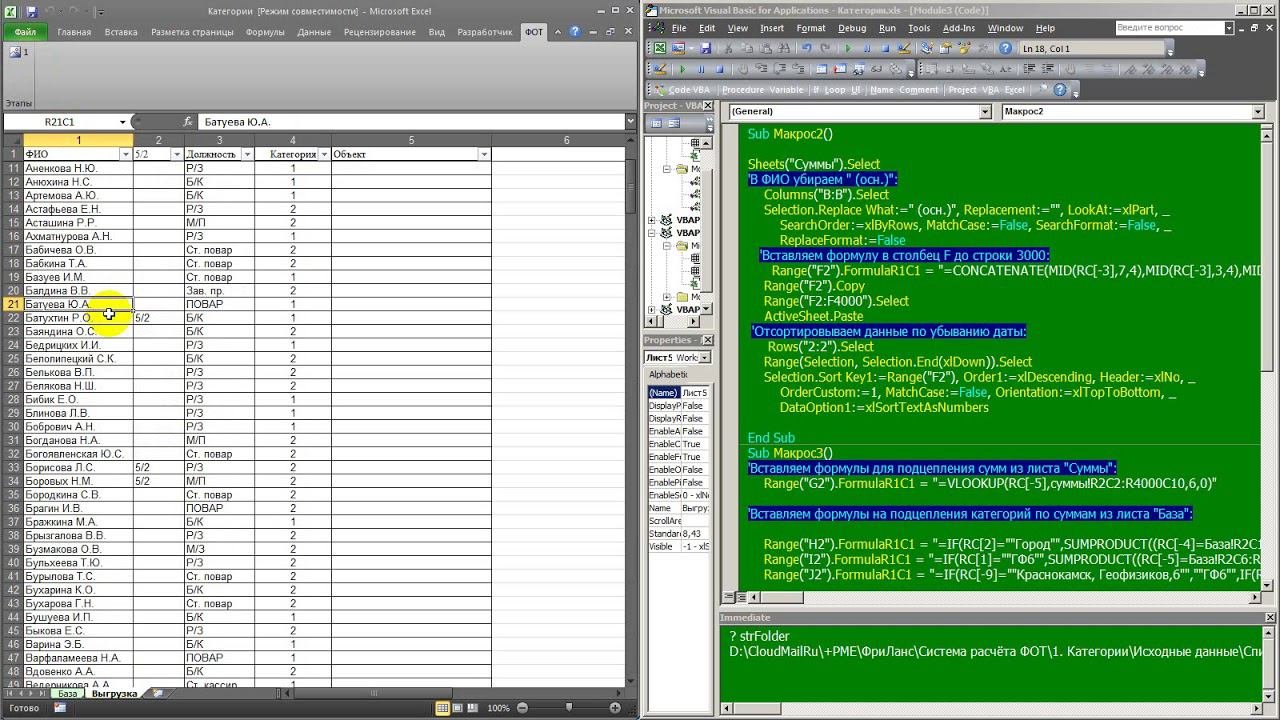Viewport: 1280px width, 720px height.
Task: Minimize the Excel ribbon with the caret icon
Action: 560,32
